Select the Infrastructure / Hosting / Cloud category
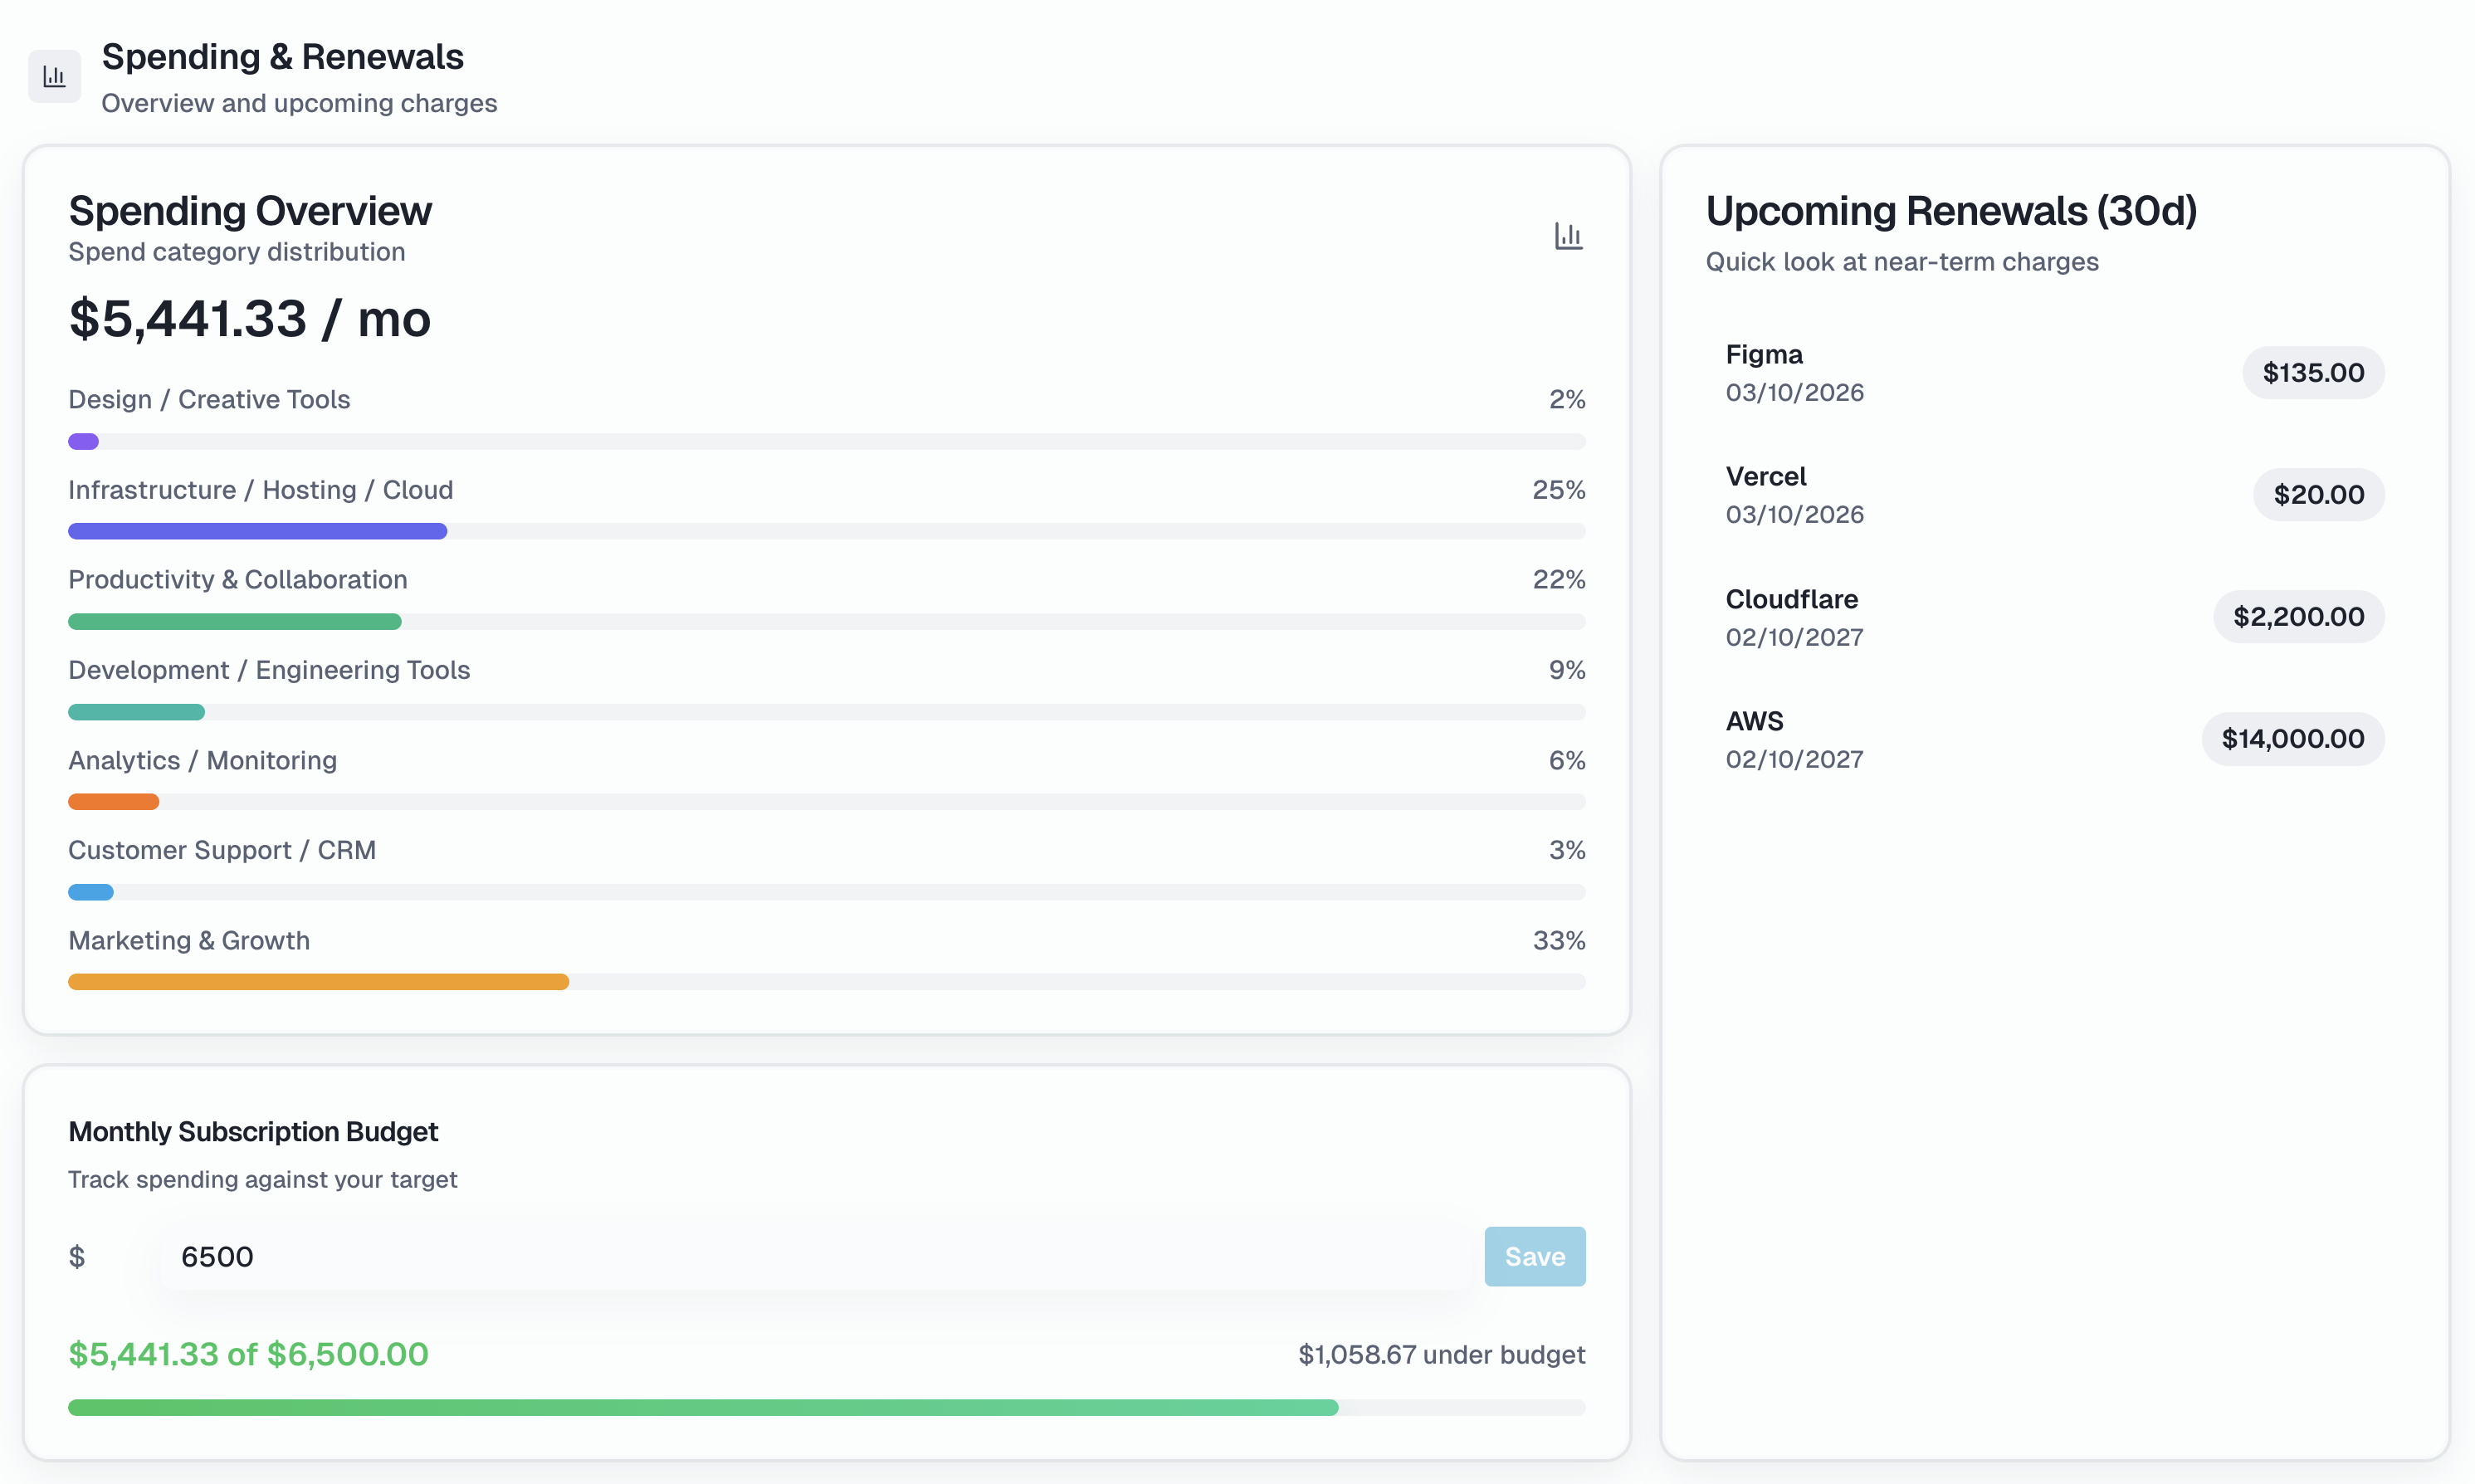 [260, 490]
